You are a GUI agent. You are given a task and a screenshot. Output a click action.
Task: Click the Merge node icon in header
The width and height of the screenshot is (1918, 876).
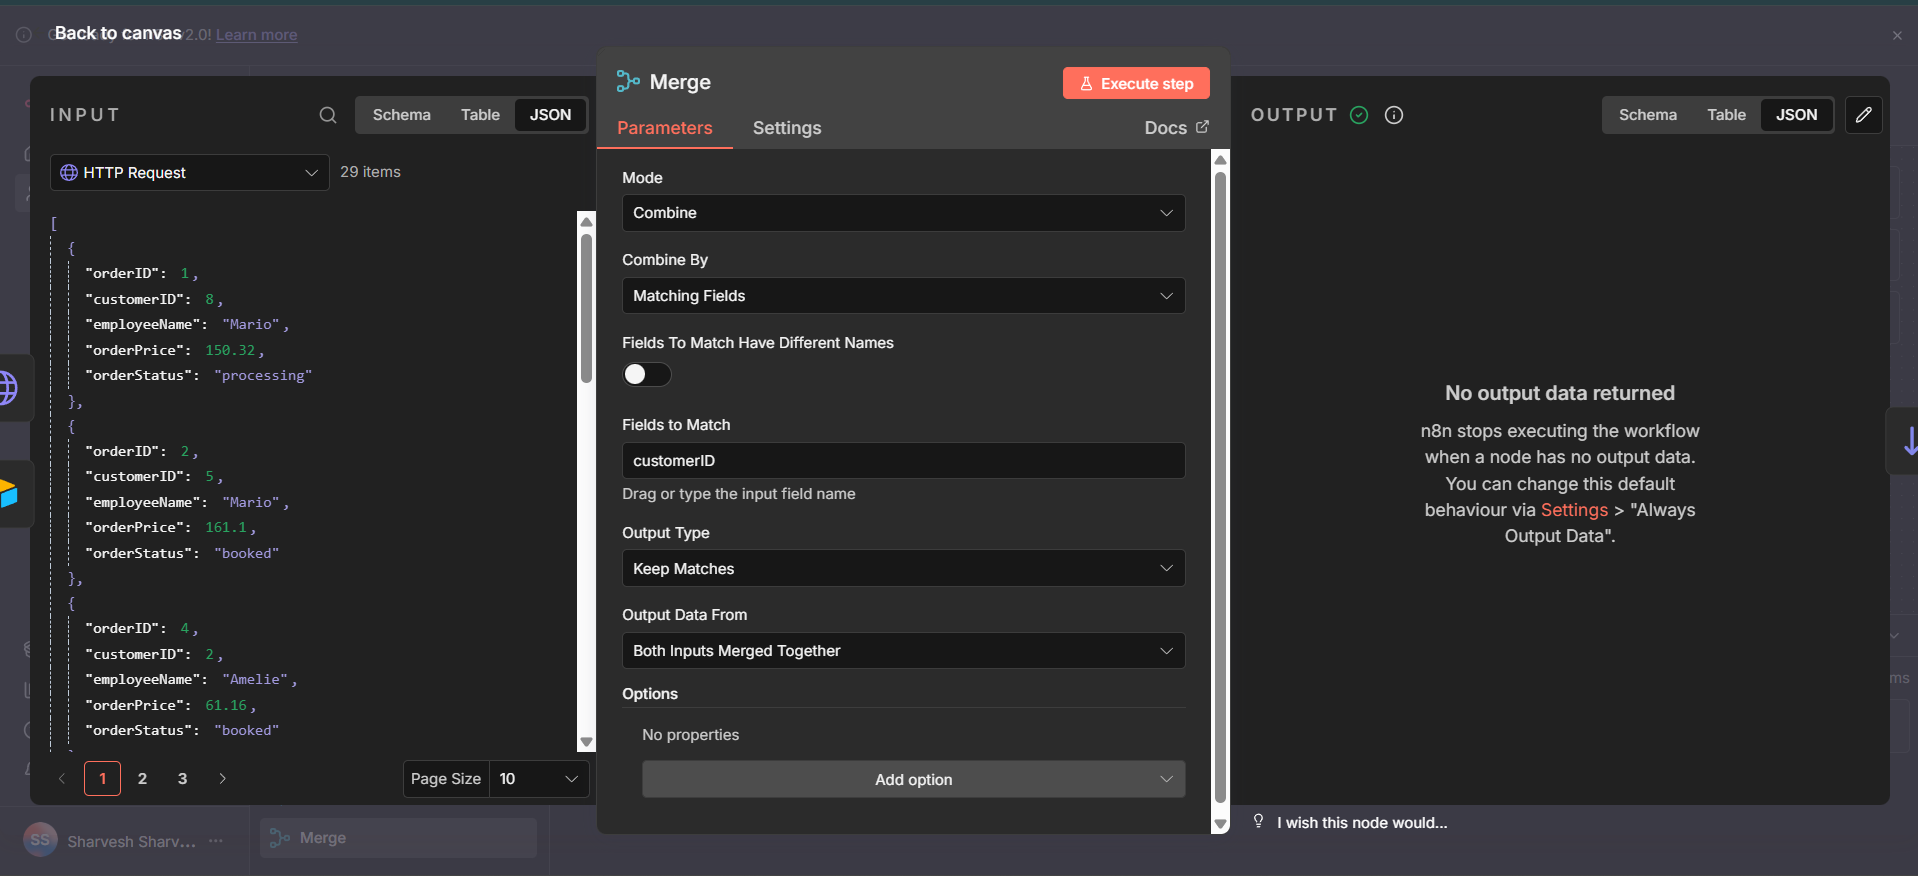click(x=628, y=82)
